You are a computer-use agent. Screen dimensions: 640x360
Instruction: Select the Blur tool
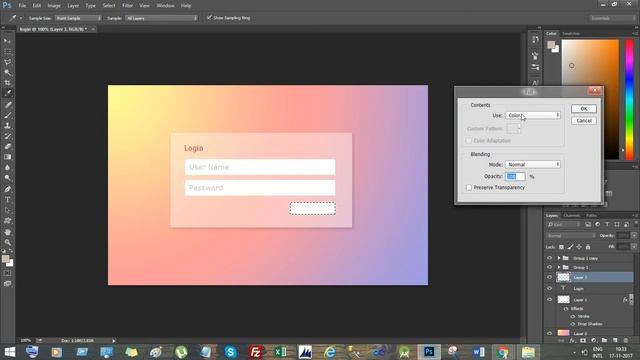pos(7,168)
